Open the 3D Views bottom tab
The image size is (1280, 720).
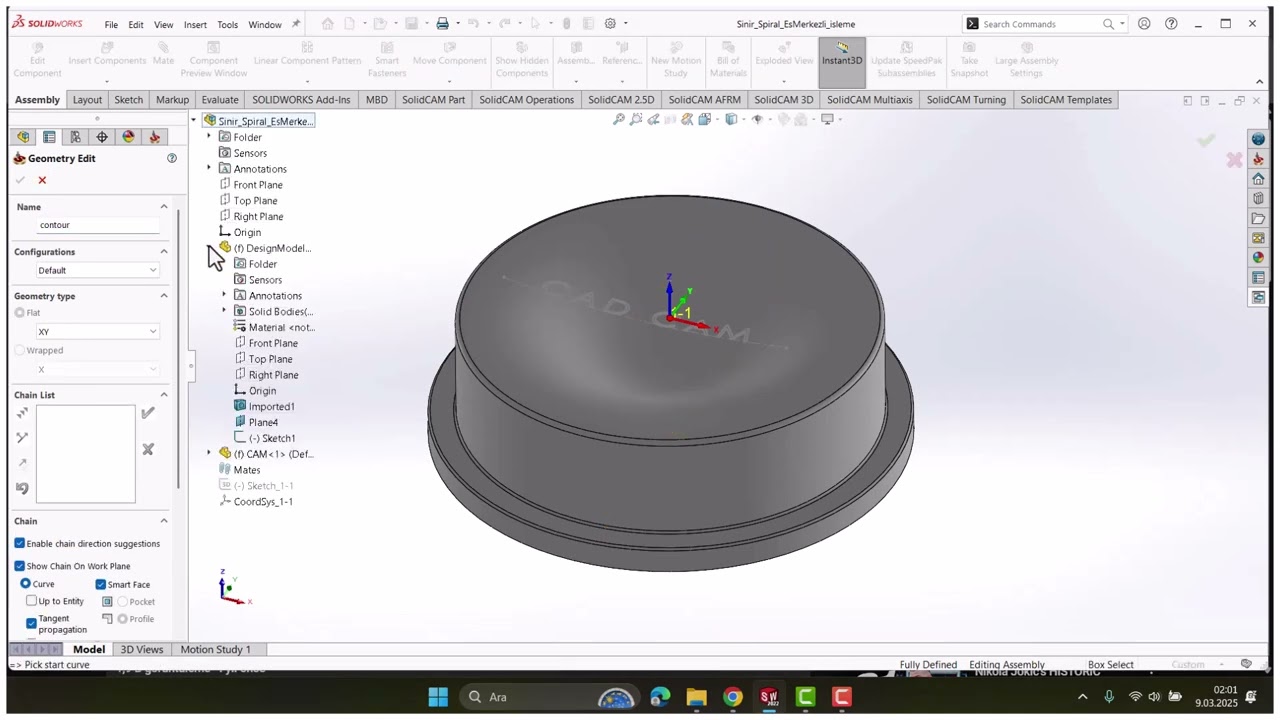(x=142, y=649)
